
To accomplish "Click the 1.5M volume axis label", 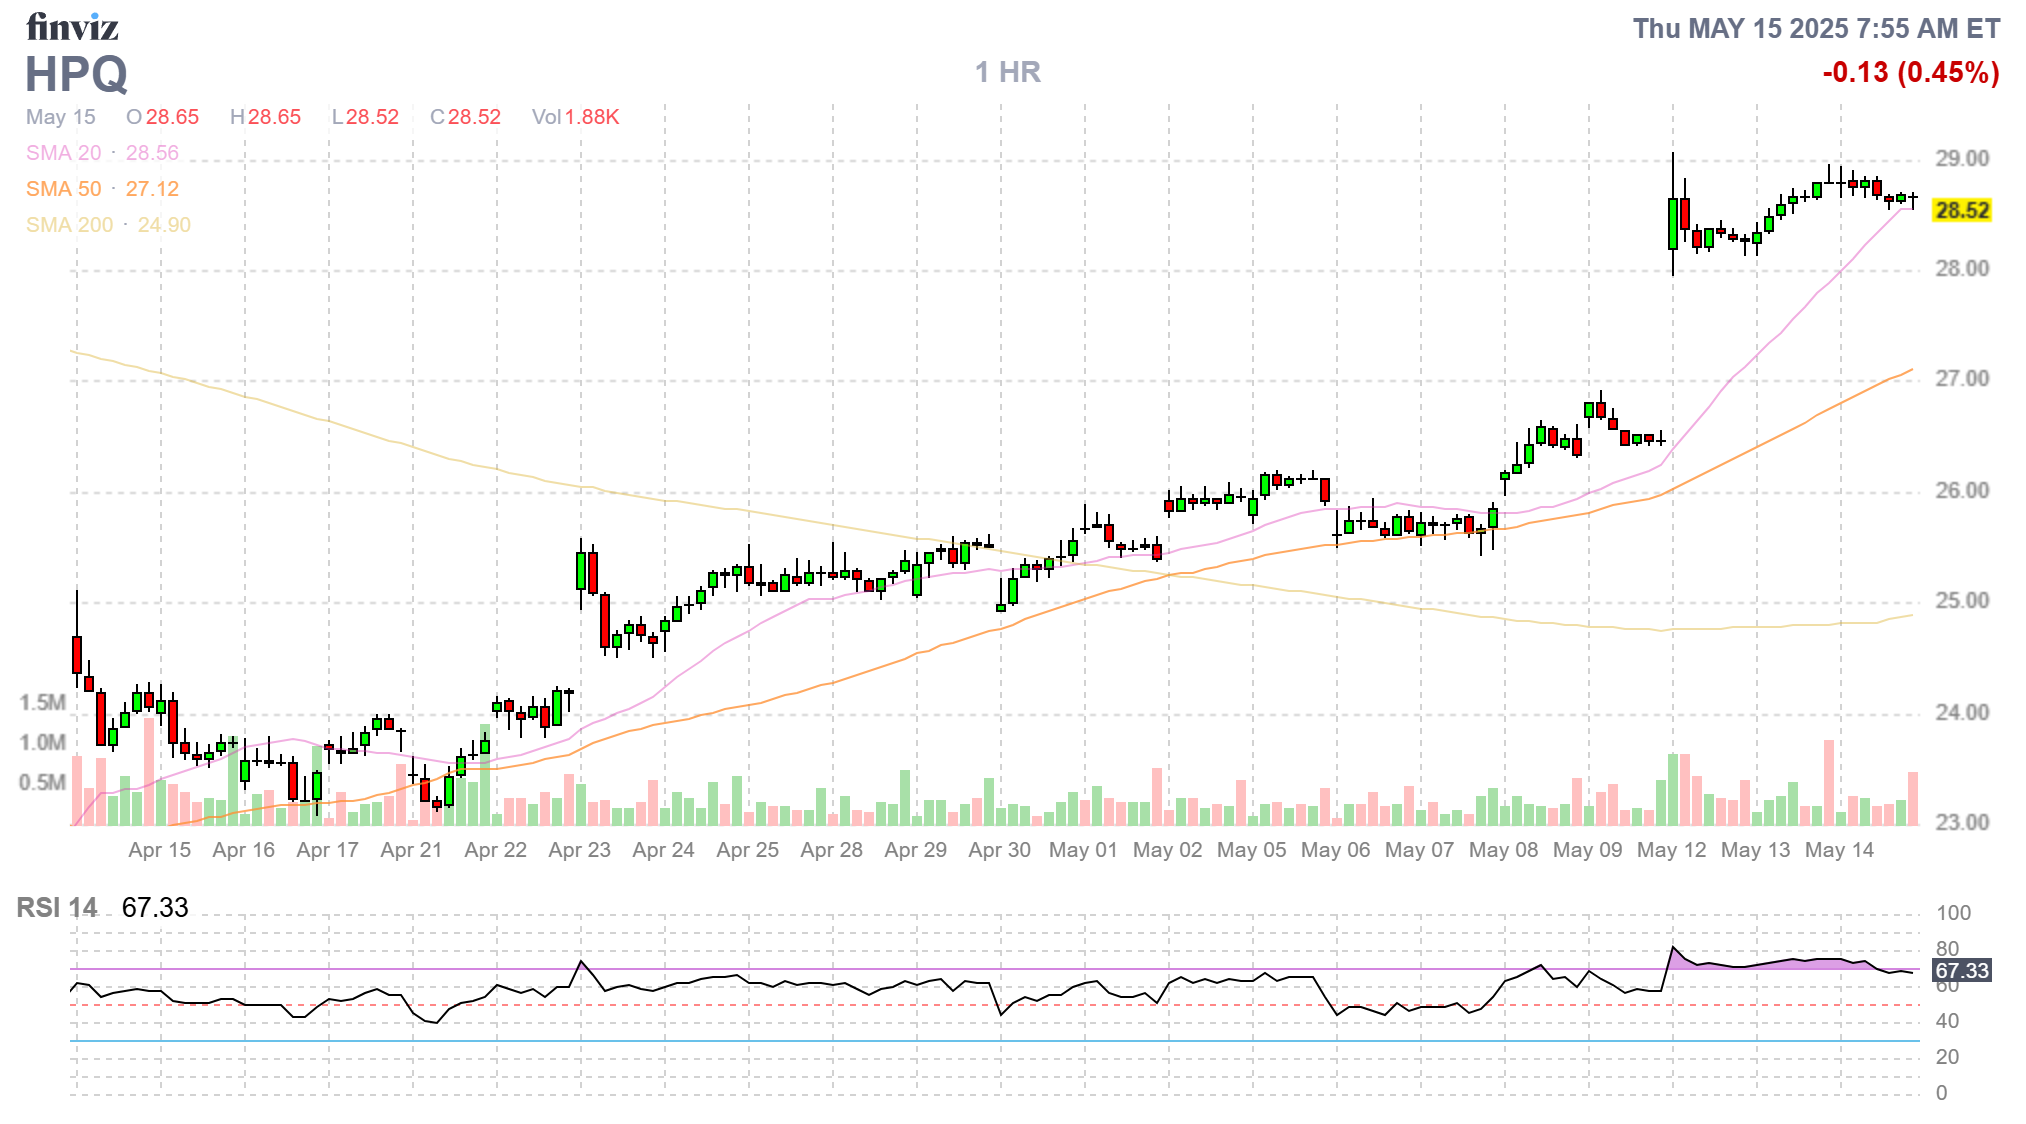I will pyautogui.click(x=42, y=702).
